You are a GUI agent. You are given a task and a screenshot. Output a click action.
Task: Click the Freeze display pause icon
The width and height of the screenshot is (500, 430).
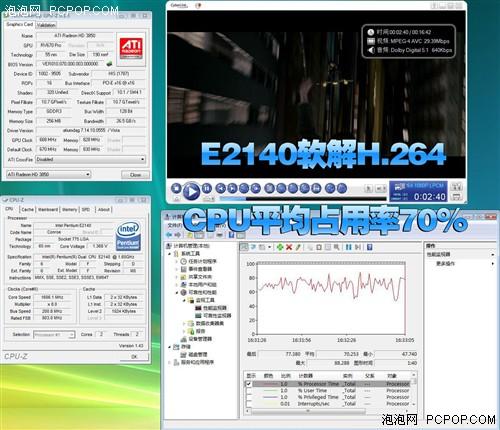click(348, 247)
